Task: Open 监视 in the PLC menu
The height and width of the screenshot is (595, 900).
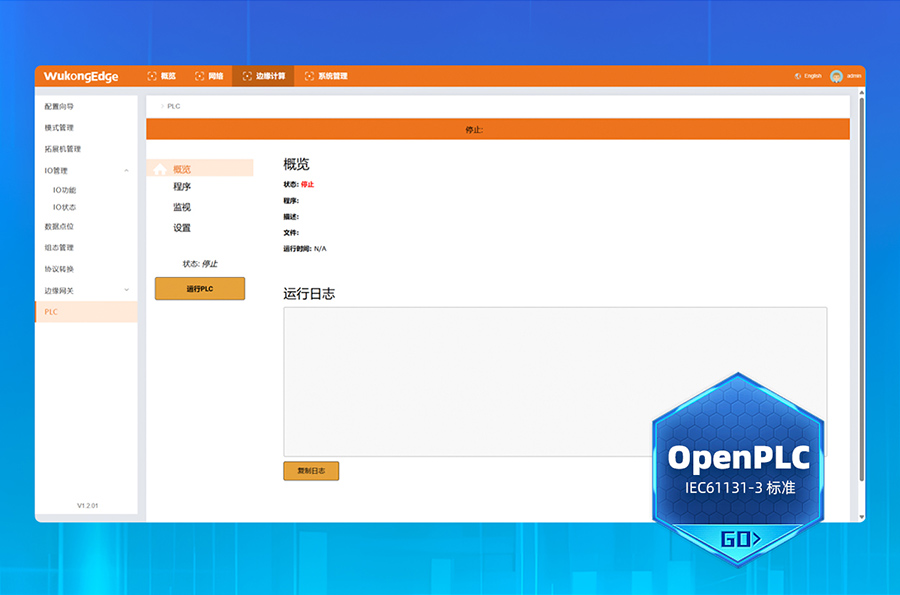Action: (182, 207)
